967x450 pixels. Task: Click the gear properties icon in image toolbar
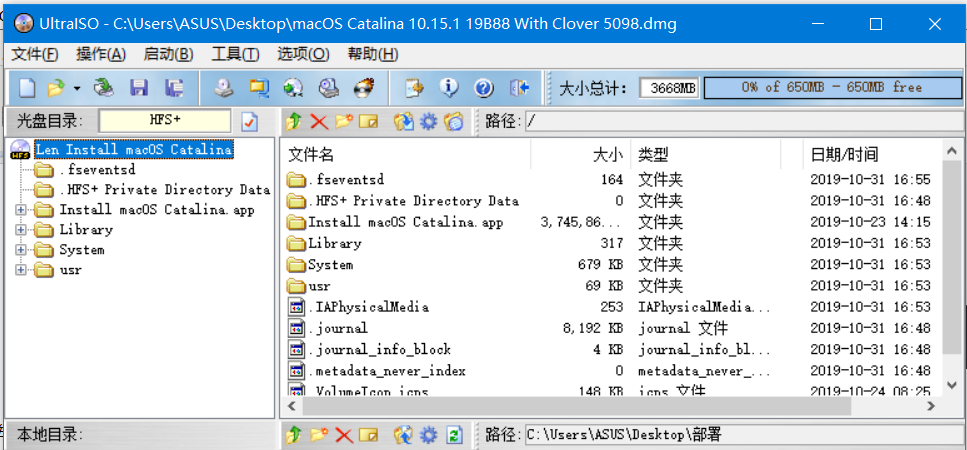[x=429, y=122]
